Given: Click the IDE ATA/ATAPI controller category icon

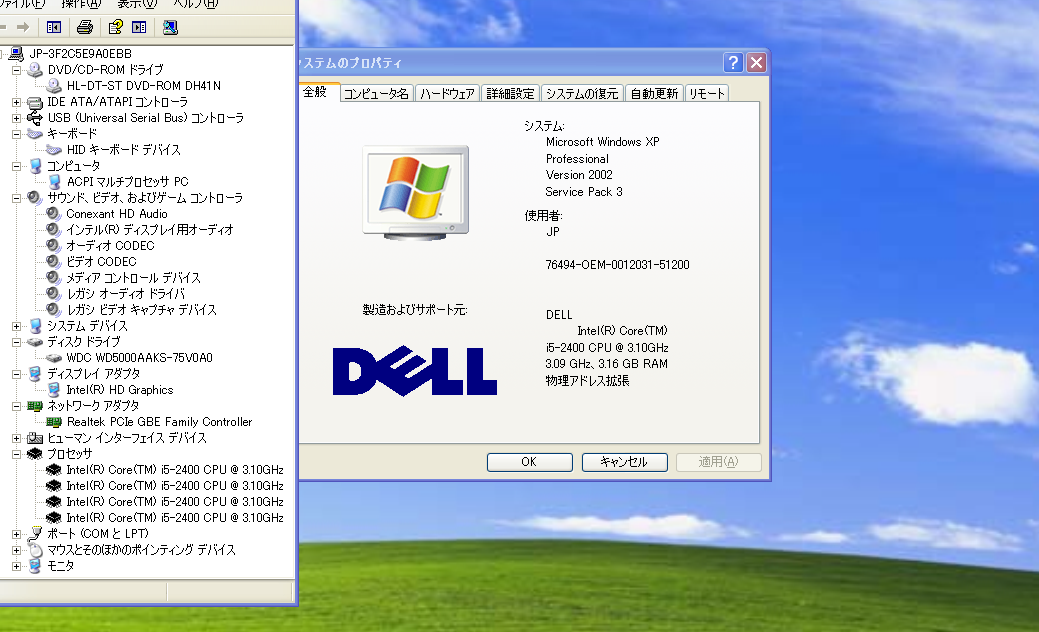Looking at the screenshot, I should click(34, 102).
